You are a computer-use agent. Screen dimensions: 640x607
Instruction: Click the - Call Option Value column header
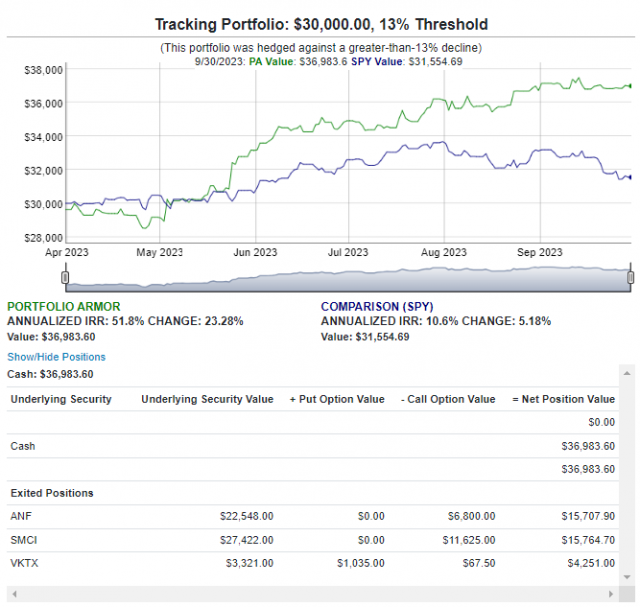(x=447, y=399)
